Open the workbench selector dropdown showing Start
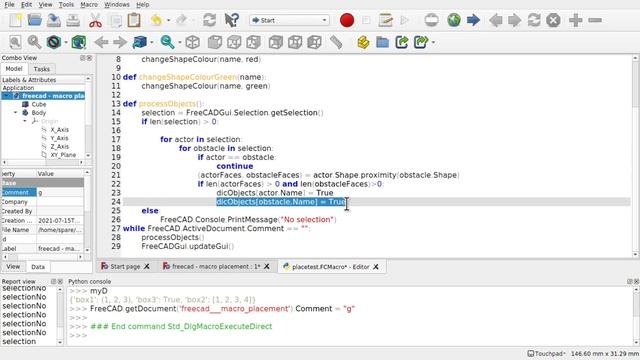 coord(289,20)
